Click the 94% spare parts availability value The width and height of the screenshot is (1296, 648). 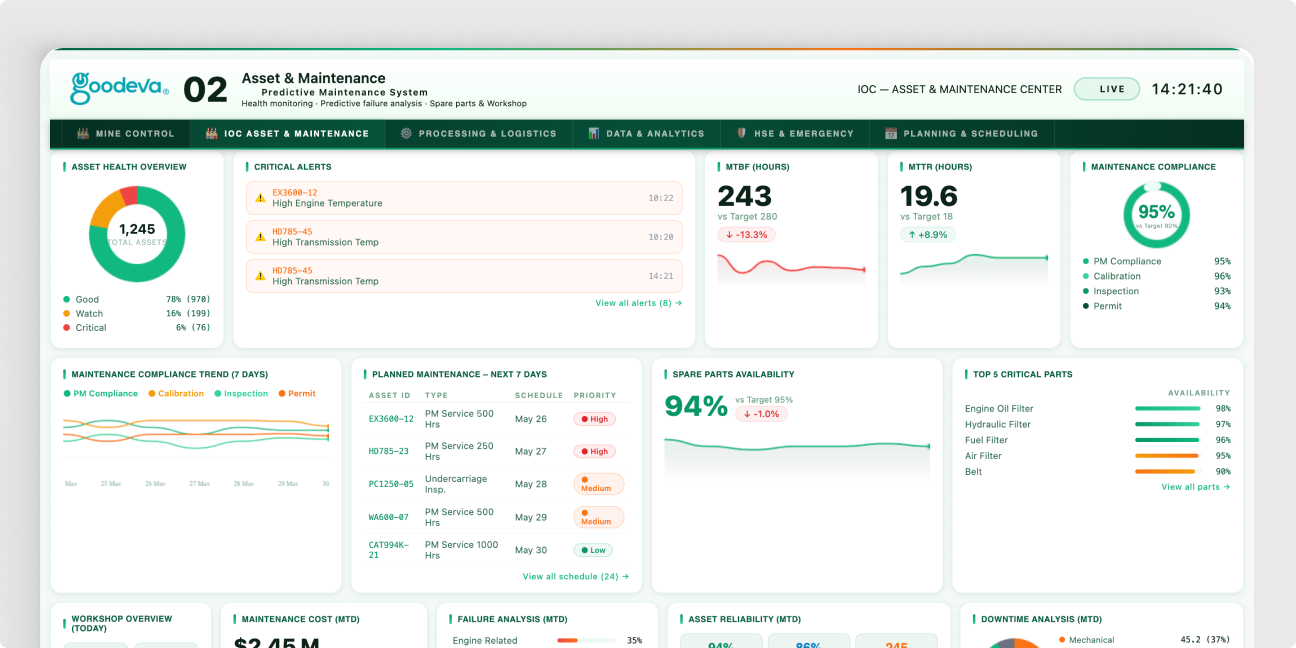[x=696, y=405]
